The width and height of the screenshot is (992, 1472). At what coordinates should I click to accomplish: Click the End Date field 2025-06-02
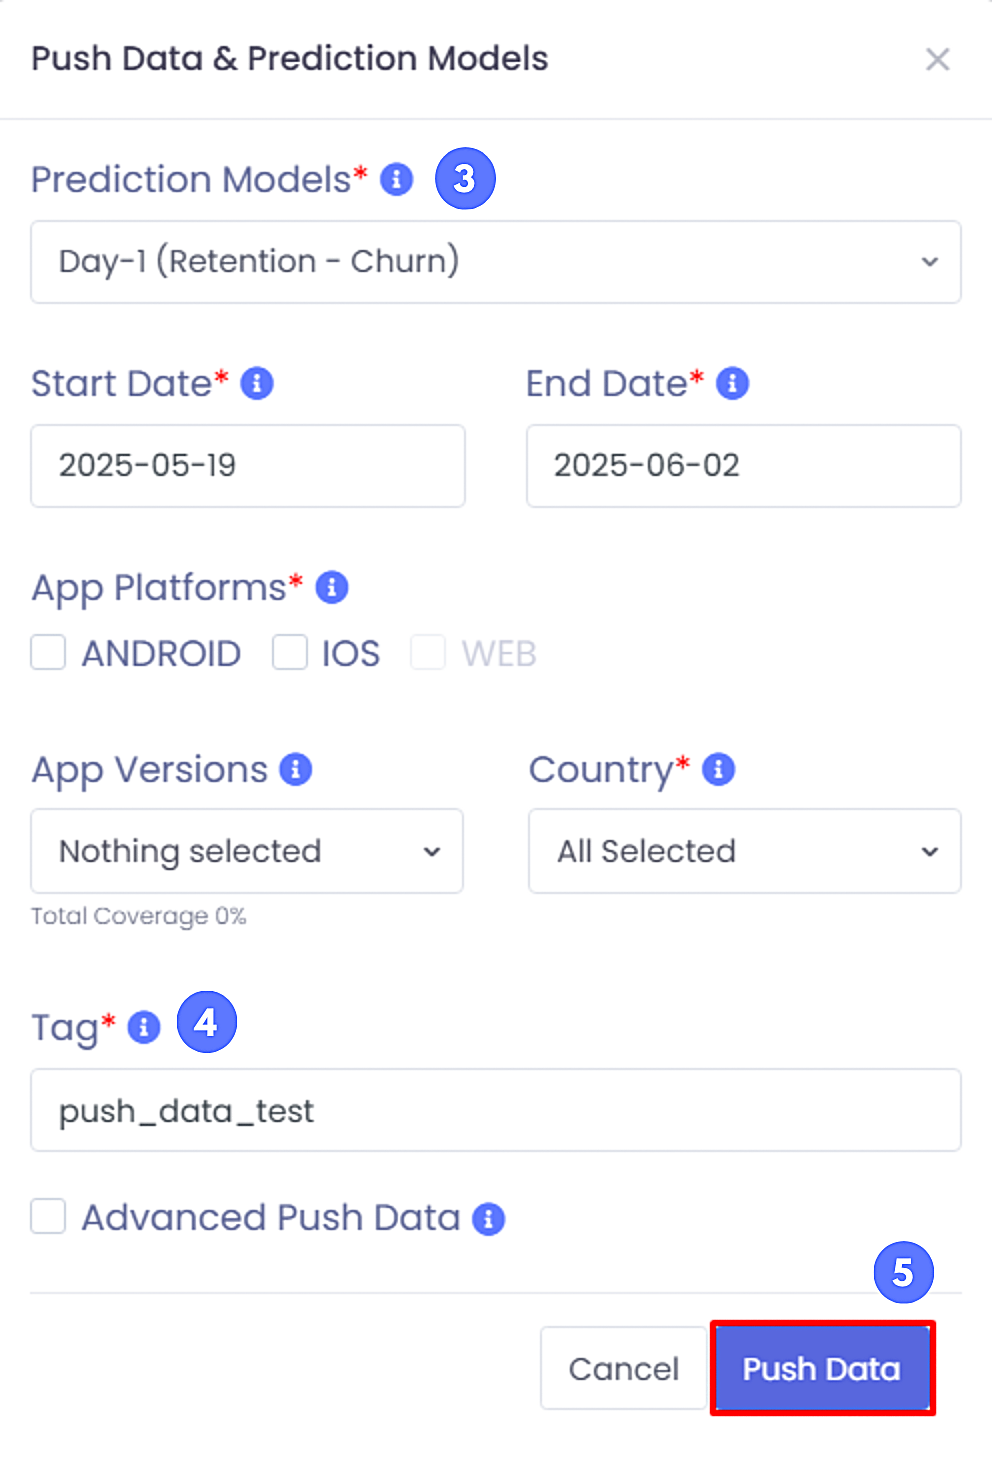[x=744, y=466]
